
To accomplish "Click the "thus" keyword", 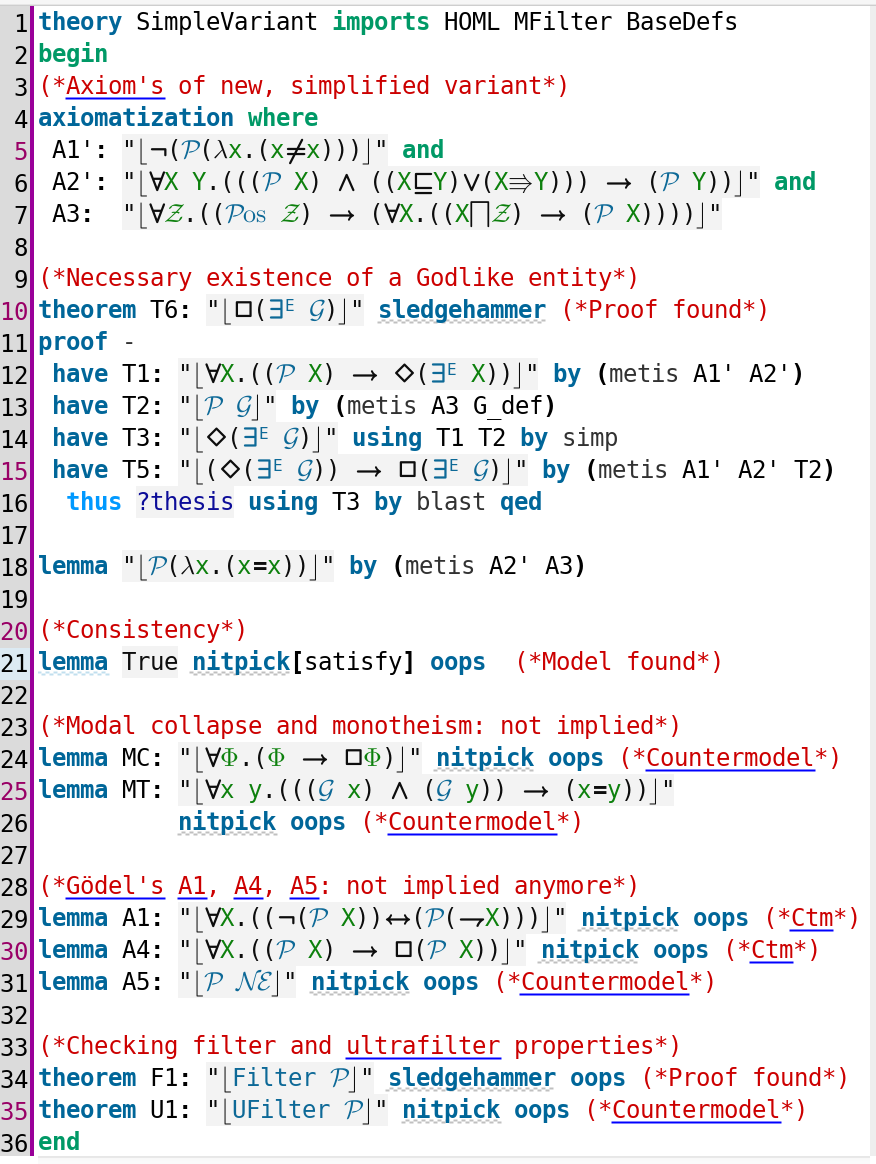I will 94,501.
